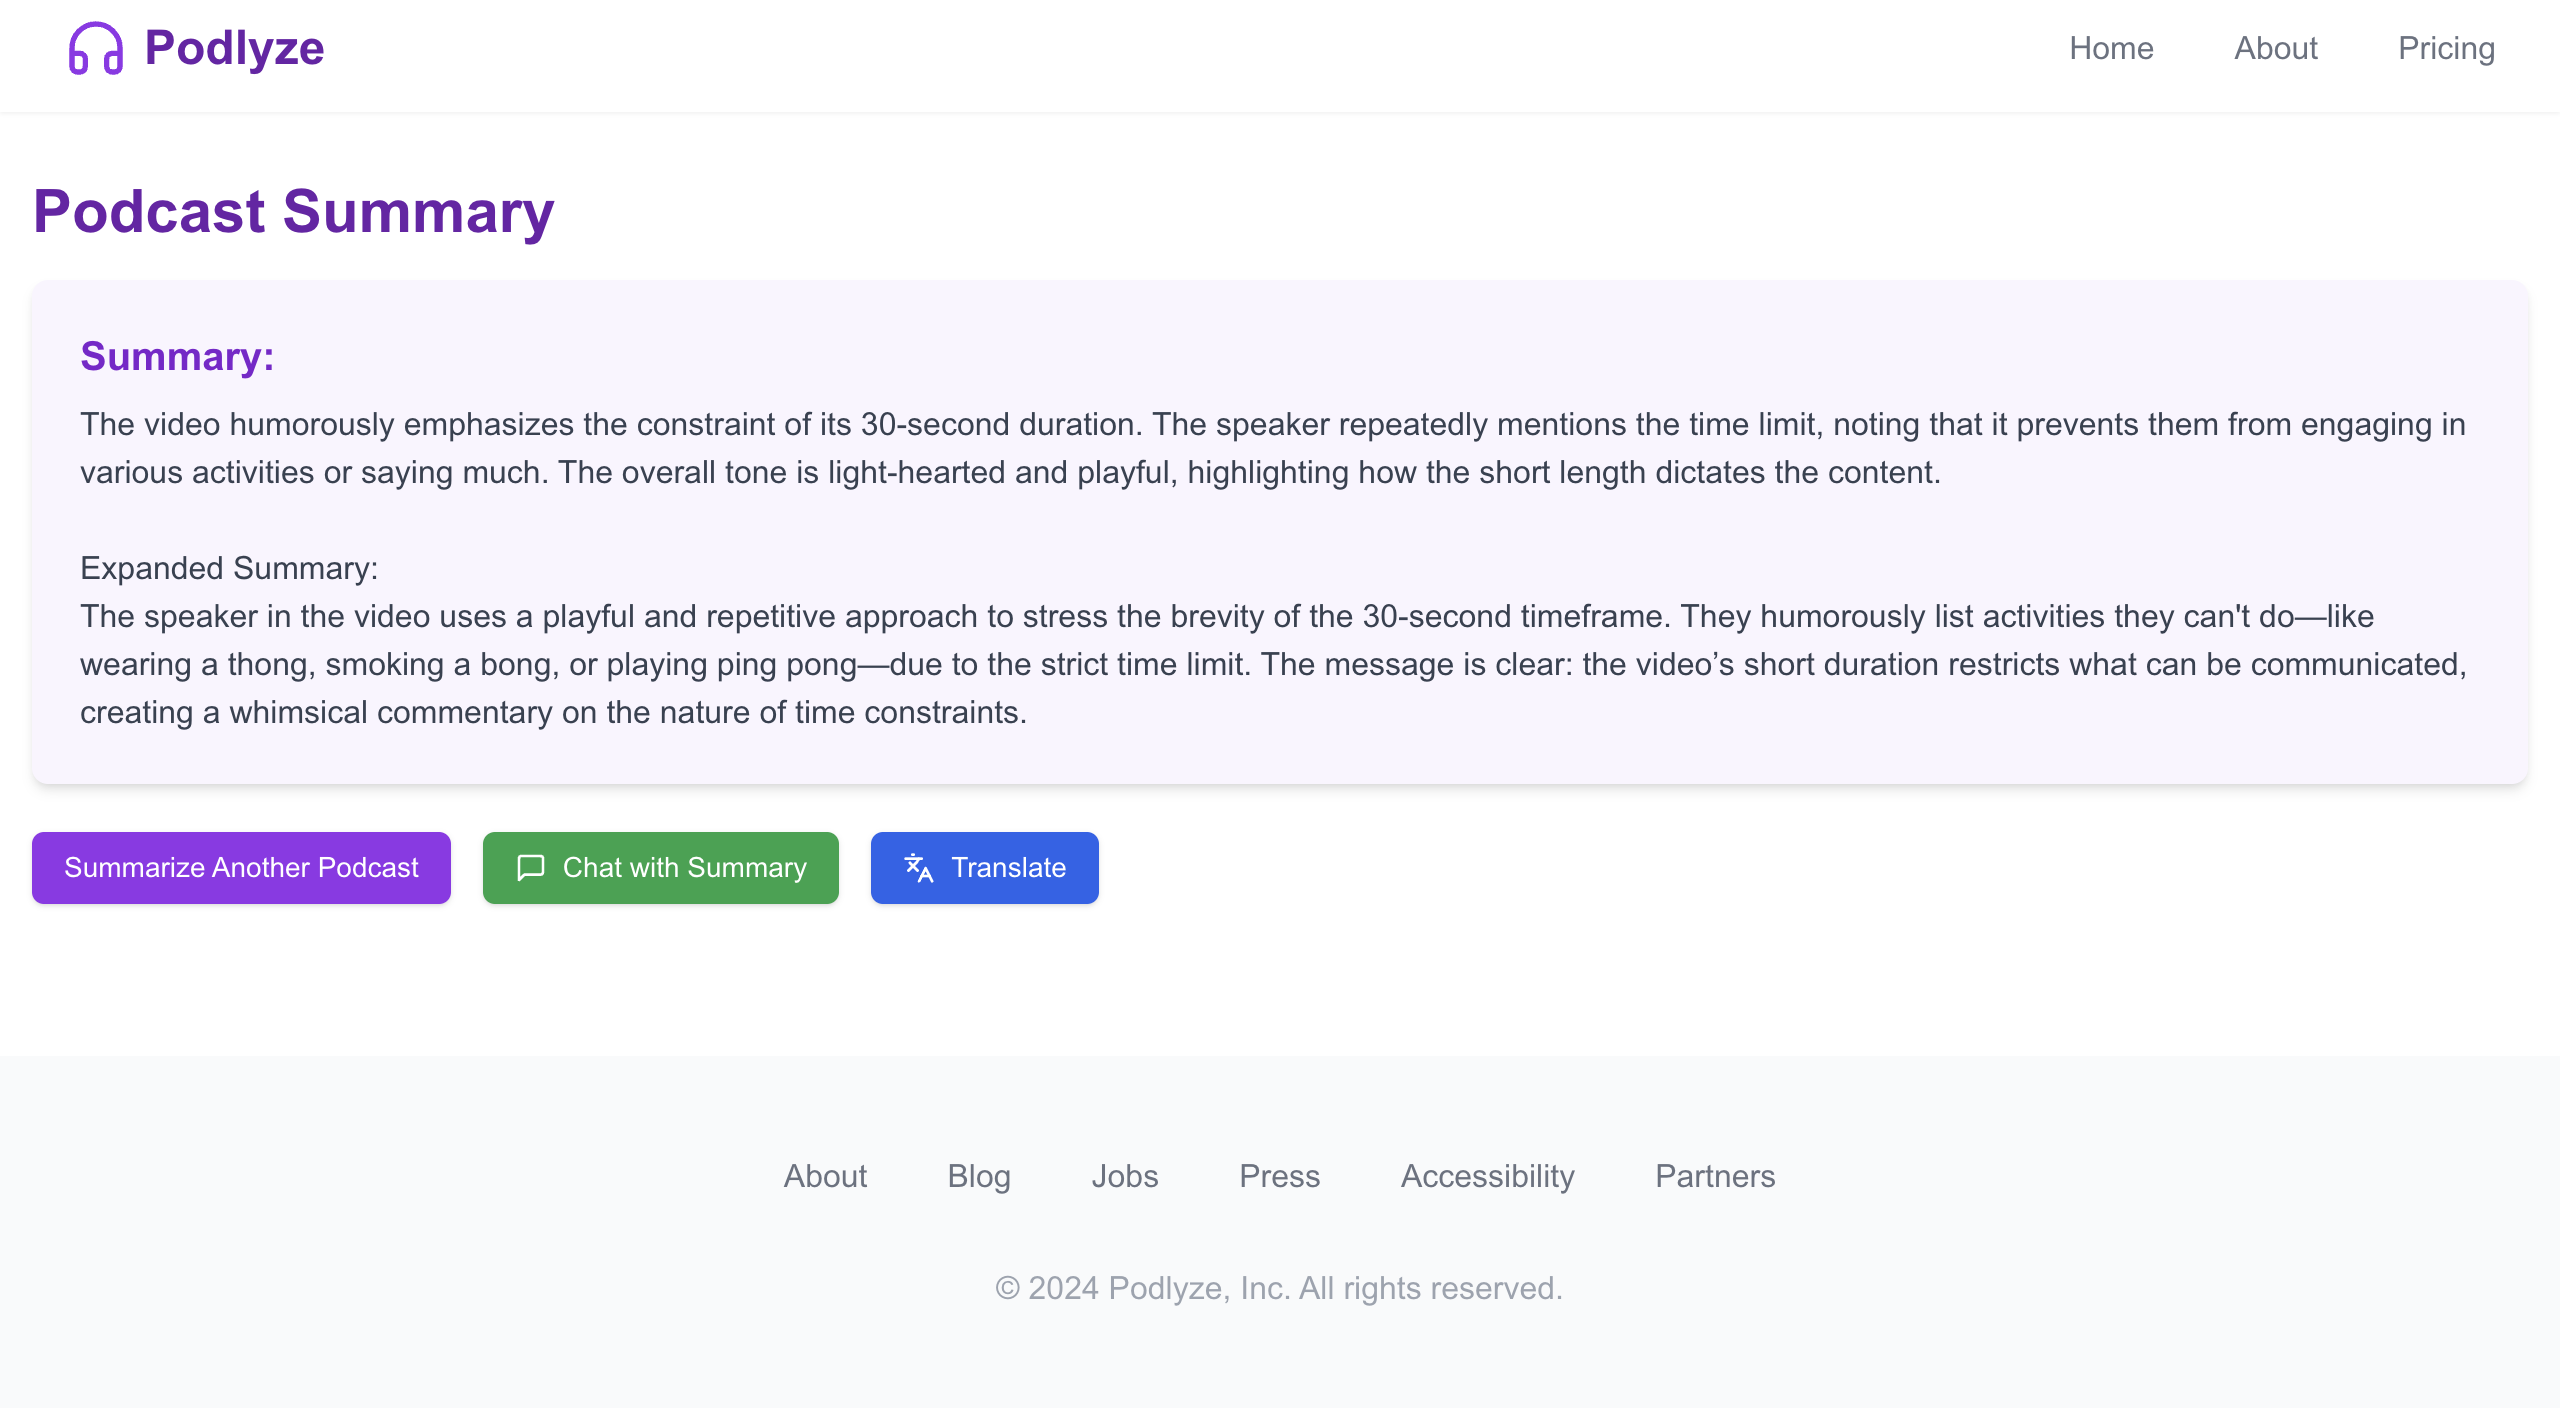This screenshot has width=2560, height=1408.
Task: View the Accessibility footer link
Action: coord(1487,1176)
